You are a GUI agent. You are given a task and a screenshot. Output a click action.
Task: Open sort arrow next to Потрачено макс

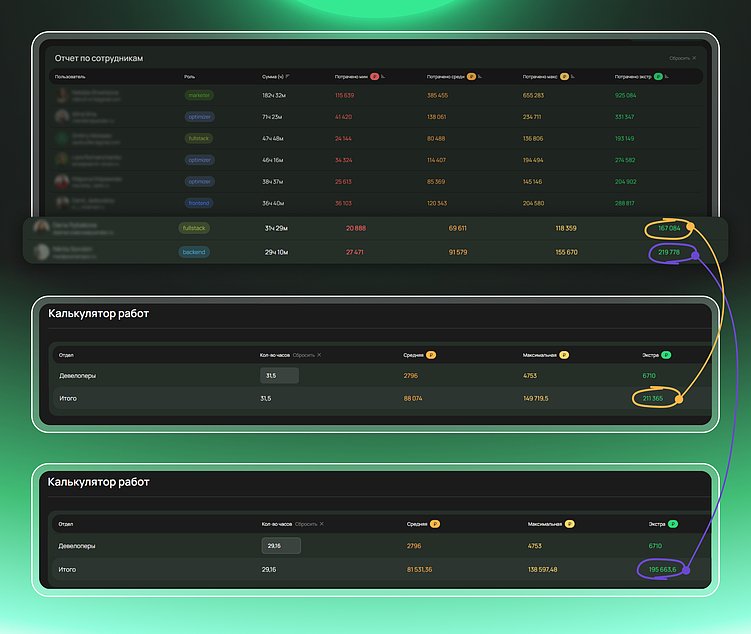pos(573,77)
